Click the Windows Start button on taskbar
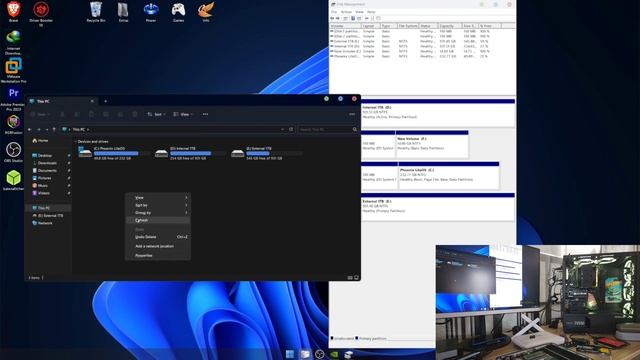The width and height of the screenshot is (640, 360). (x=290, y=354)
